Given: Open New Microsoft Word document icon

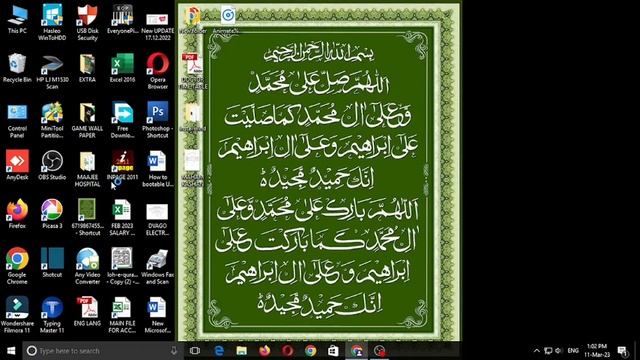Looking at the screenshot, I should coord(158,315).
